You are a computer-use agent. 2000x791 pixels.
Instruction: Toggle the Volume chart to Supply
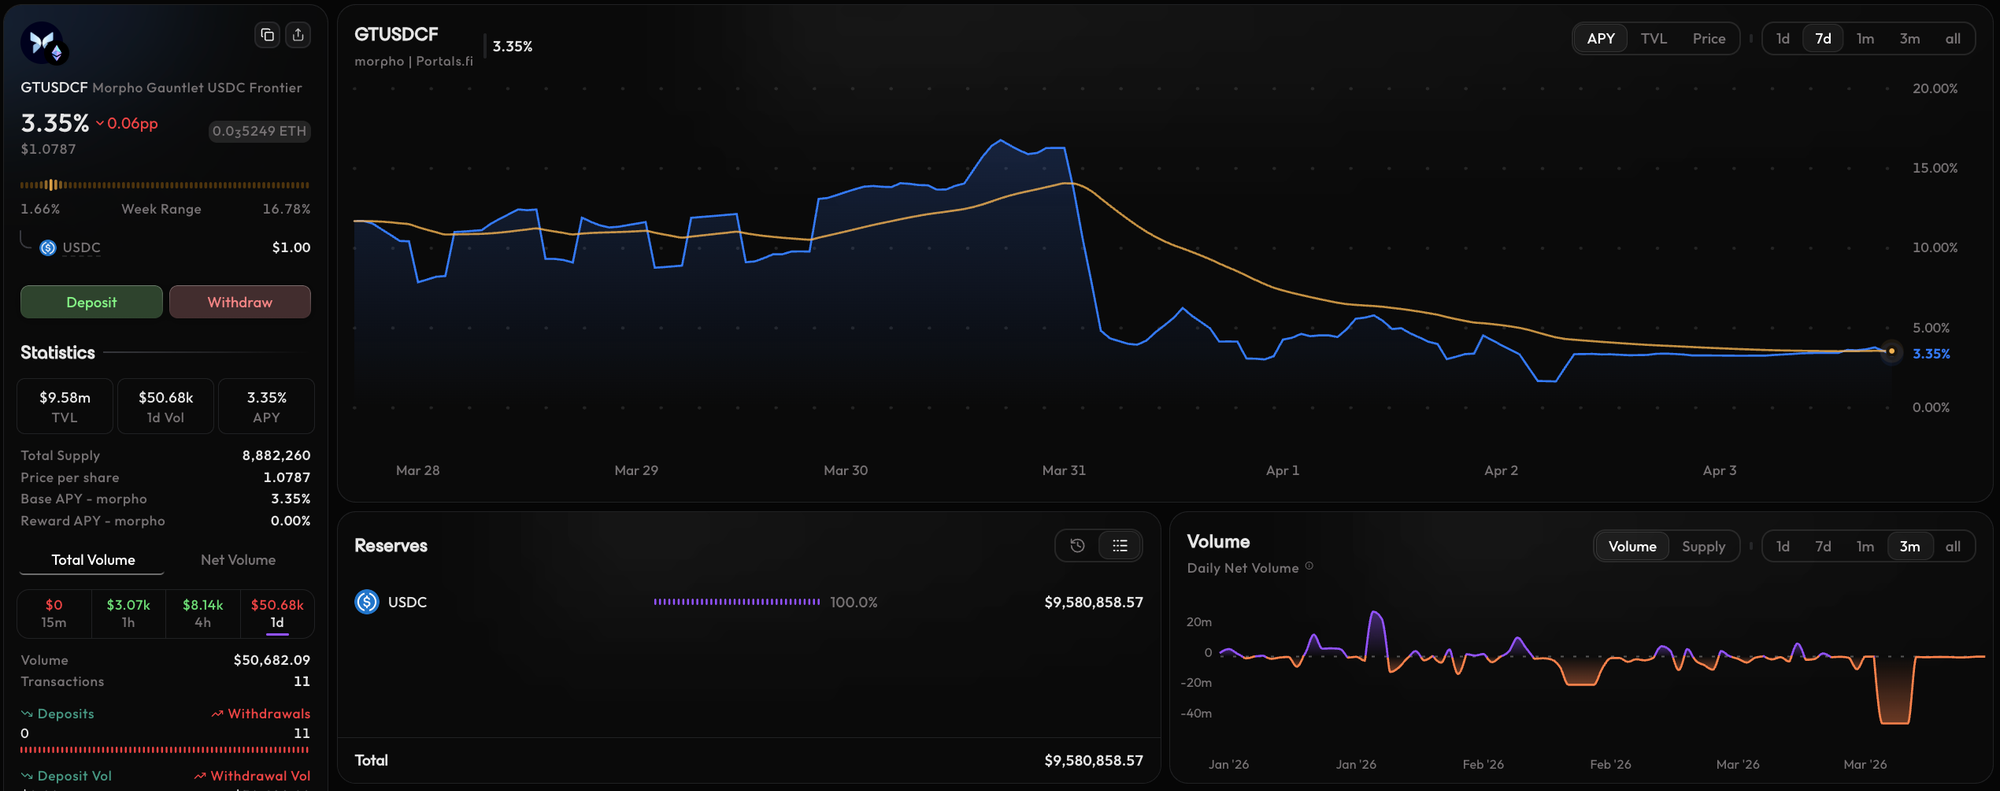coord(1703,547)
